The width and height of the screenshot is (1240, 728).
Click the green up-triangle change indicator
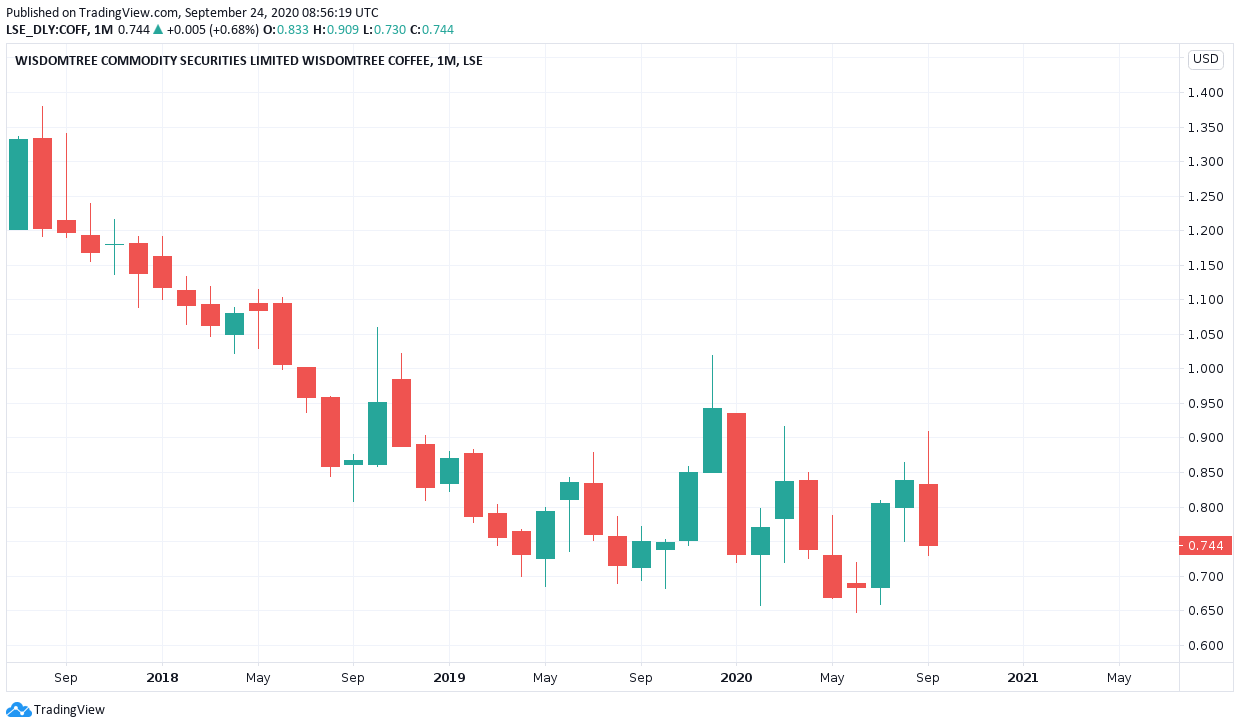[157, 29]
